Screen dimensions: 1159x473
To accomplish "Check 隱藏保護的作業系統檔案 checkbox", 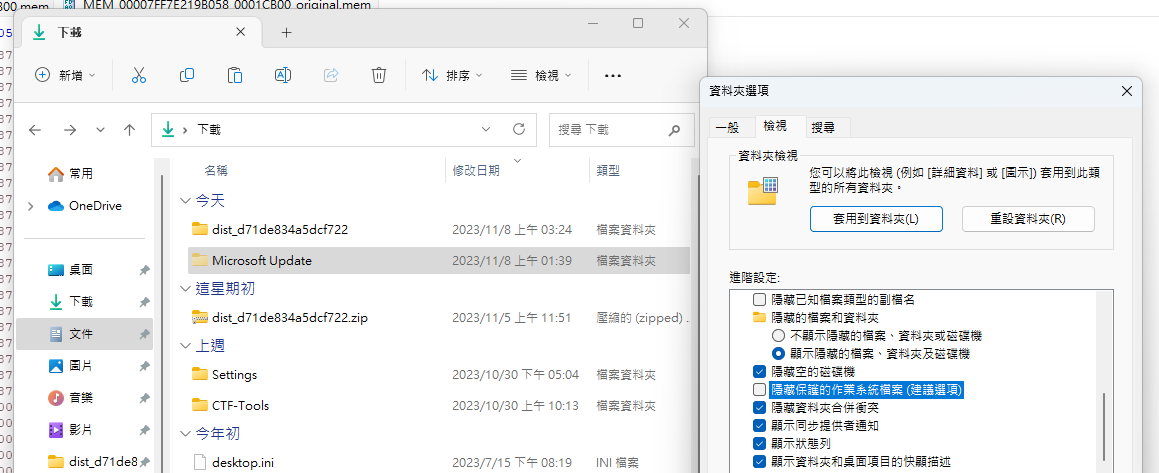I will pos(759,389).
